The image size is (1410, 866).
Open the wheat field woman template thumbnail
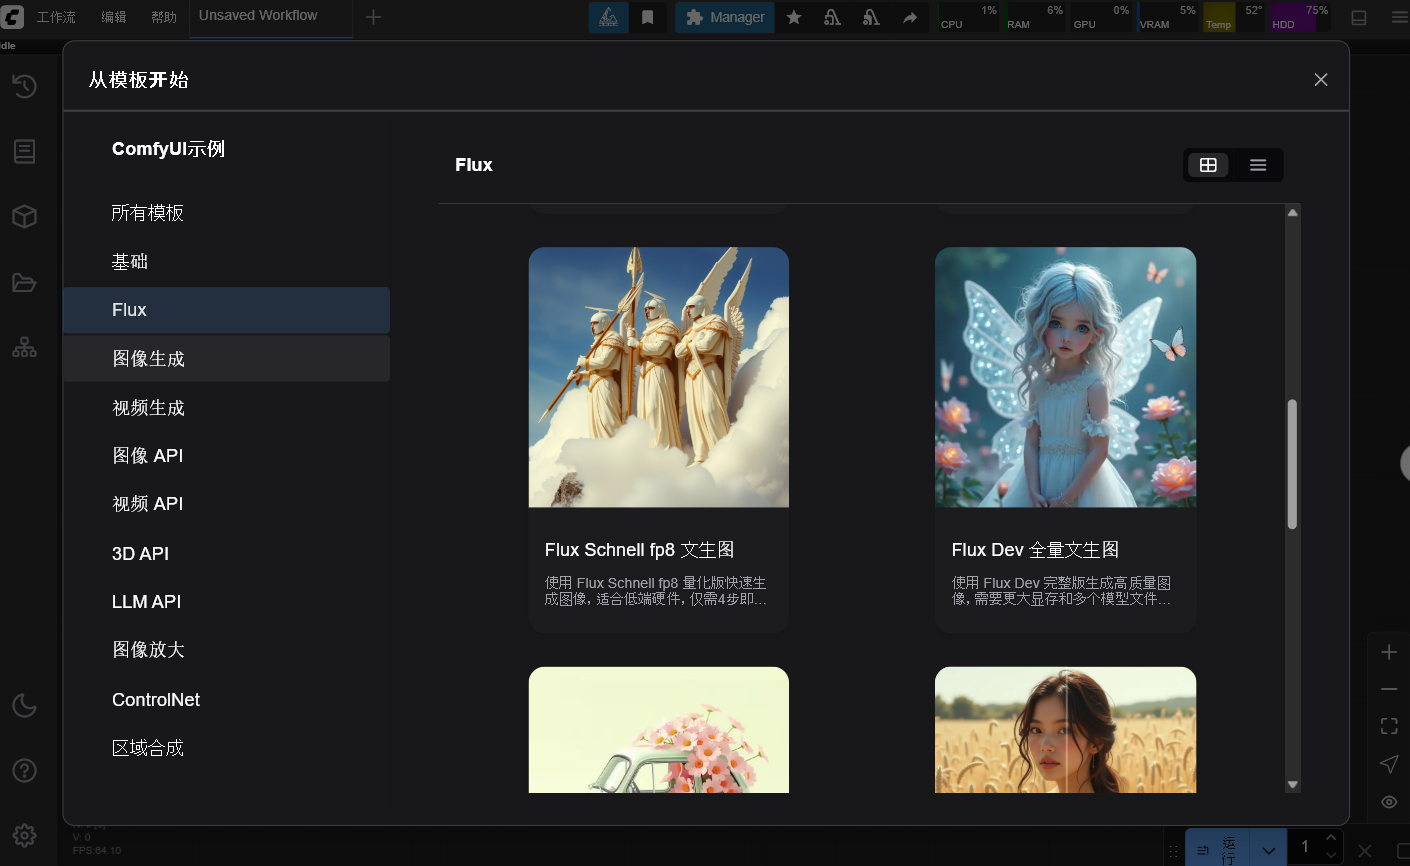(x=1065, y=730)
